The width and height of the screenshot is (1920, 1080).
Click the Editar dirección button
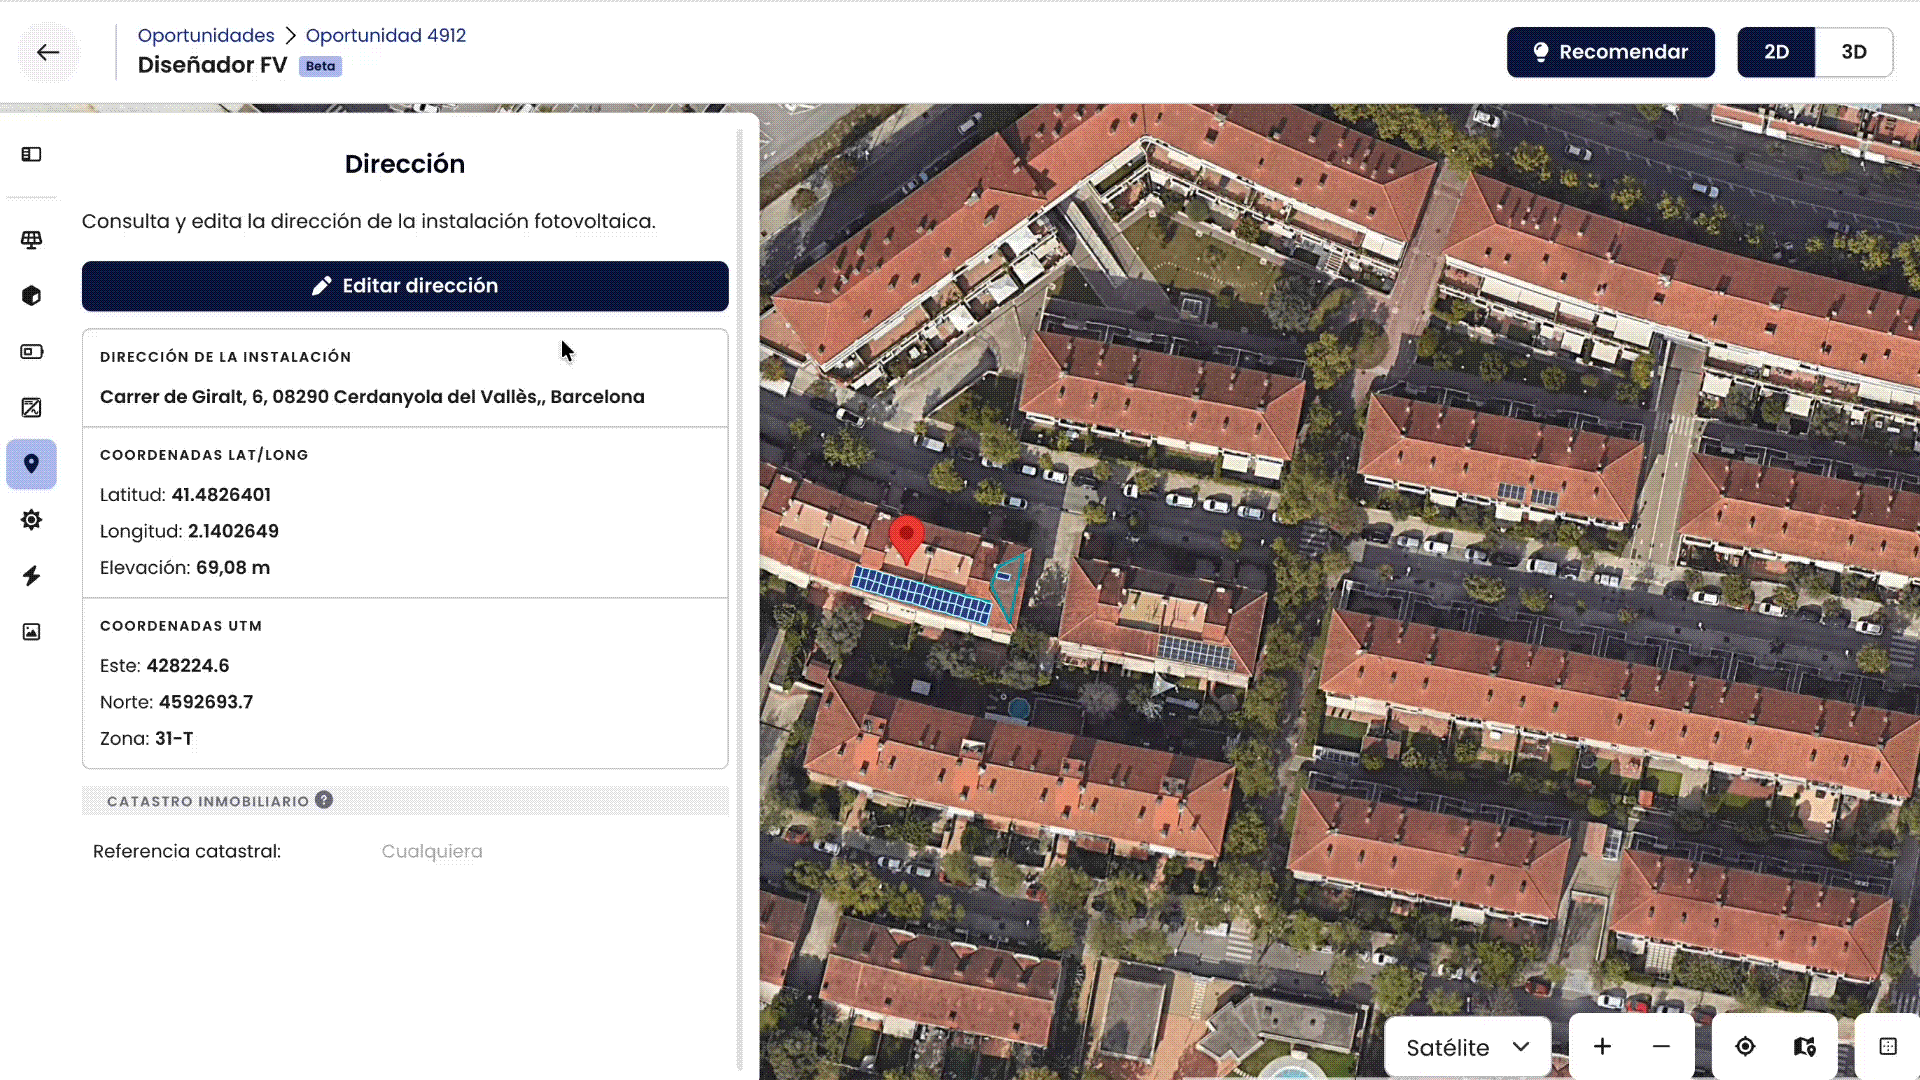[x=405, y=286]
